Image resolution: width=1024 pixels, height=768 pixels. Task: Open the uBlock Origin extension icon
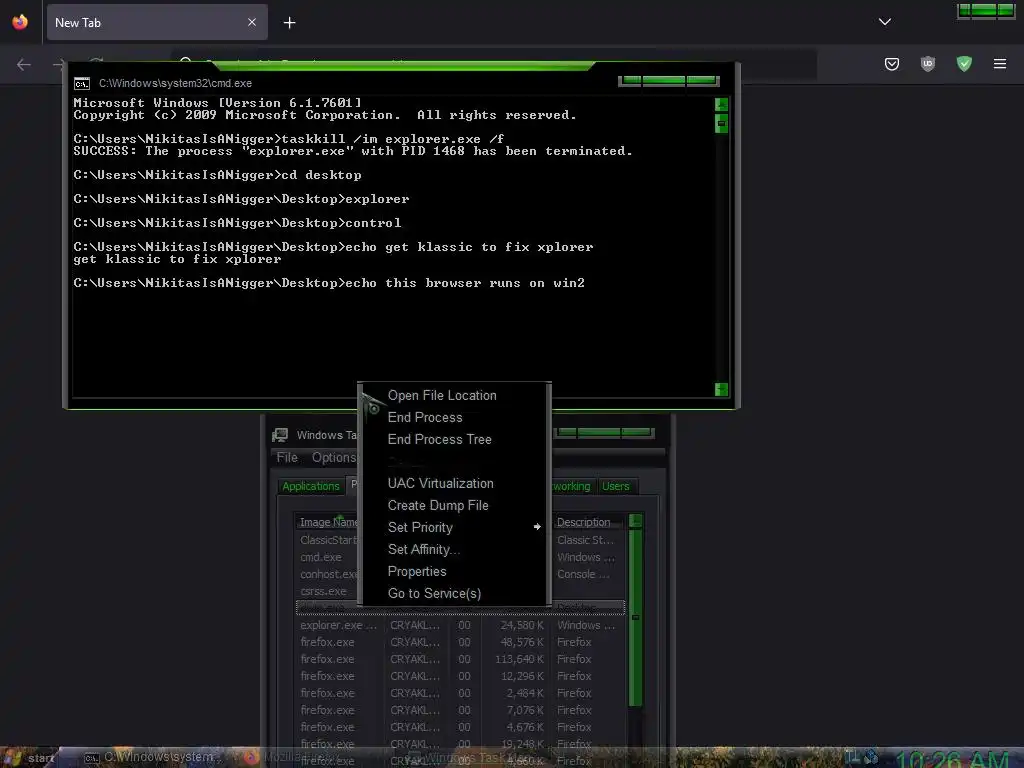tap(927, 64)
